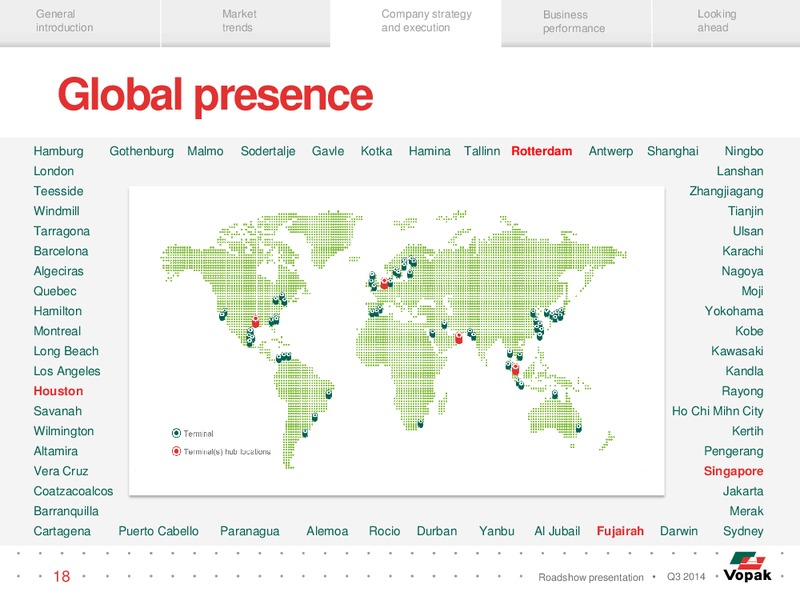Click the Los Angeles city name

(x=67, y=371)
